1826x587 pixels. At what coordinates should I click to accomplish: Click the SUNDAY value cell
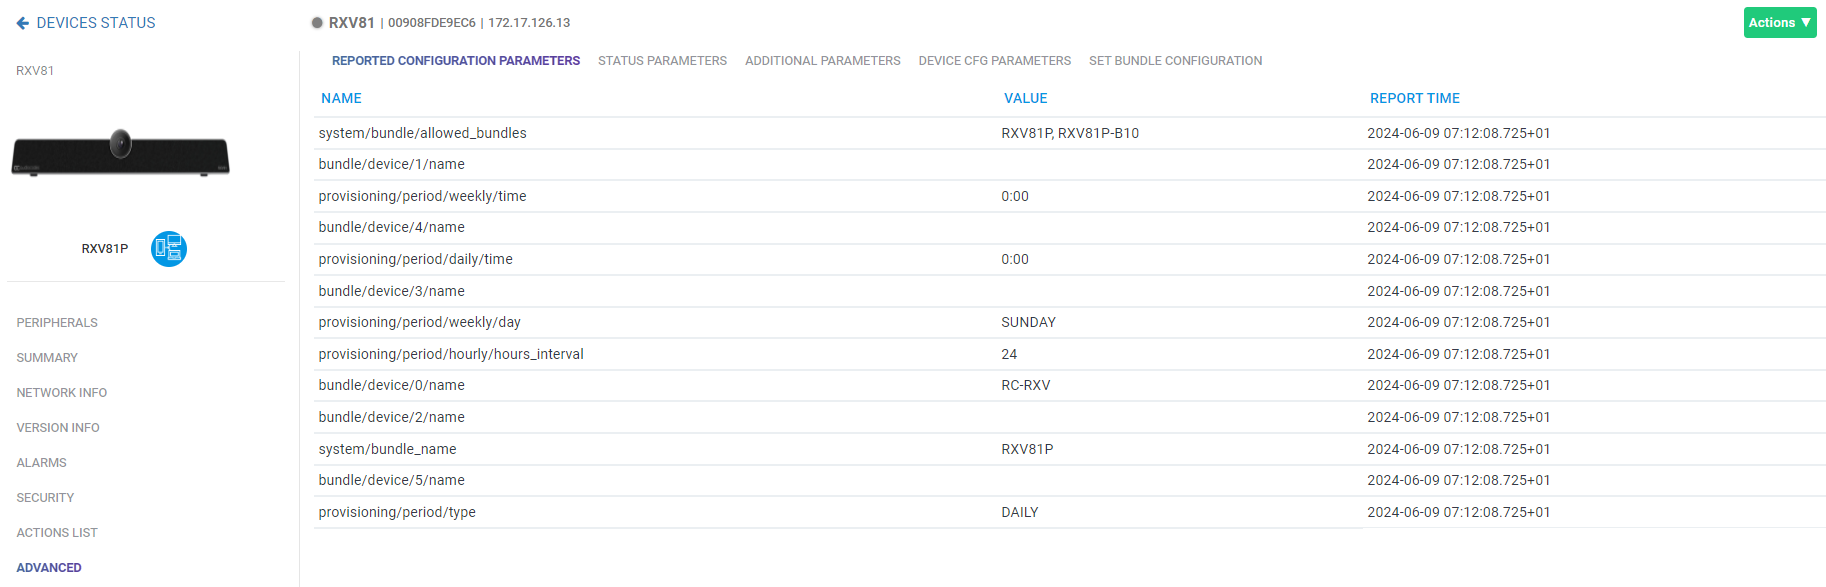(1028, 322)
